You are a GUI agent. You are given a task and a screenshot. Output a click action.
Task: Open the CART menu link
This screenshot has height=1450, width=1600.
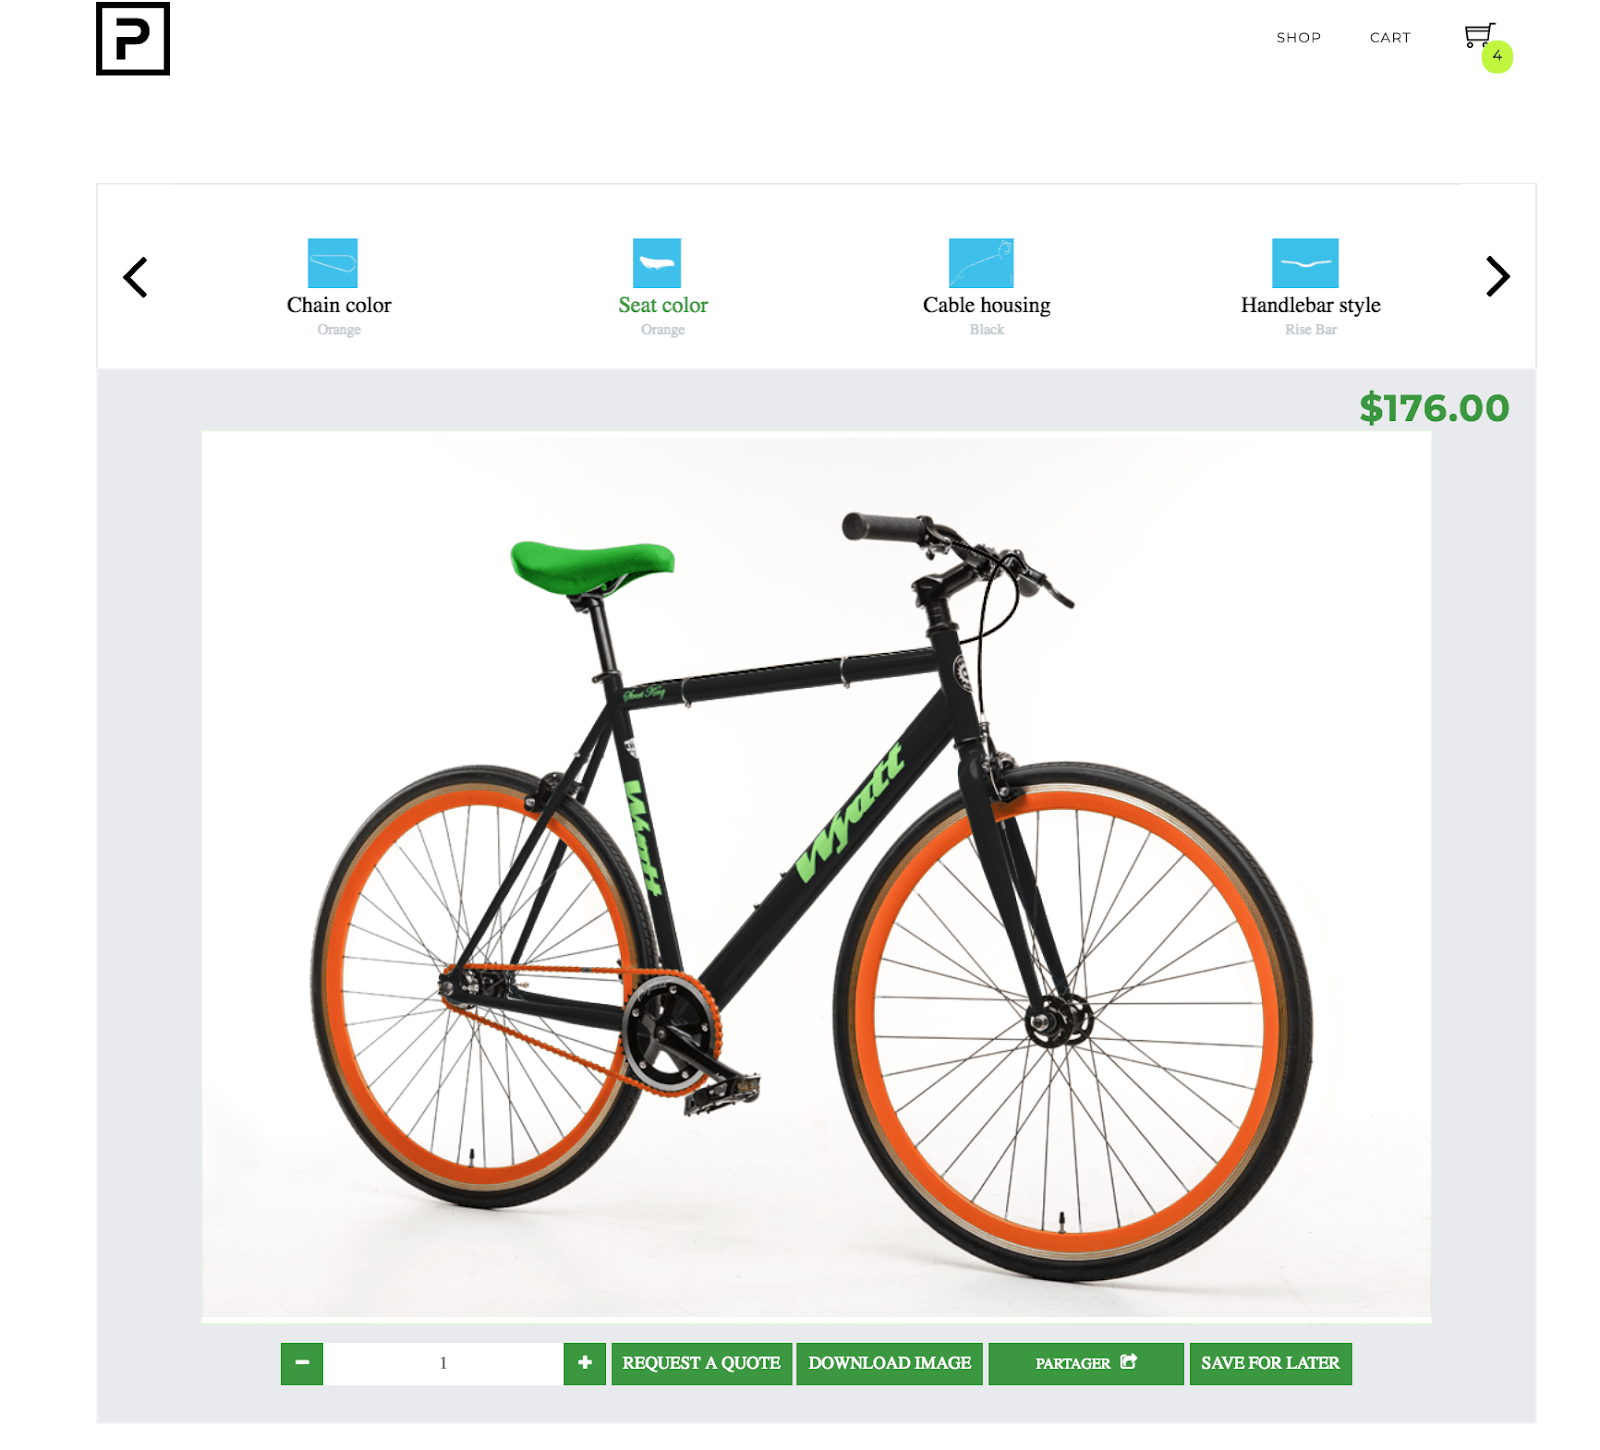1390,38
